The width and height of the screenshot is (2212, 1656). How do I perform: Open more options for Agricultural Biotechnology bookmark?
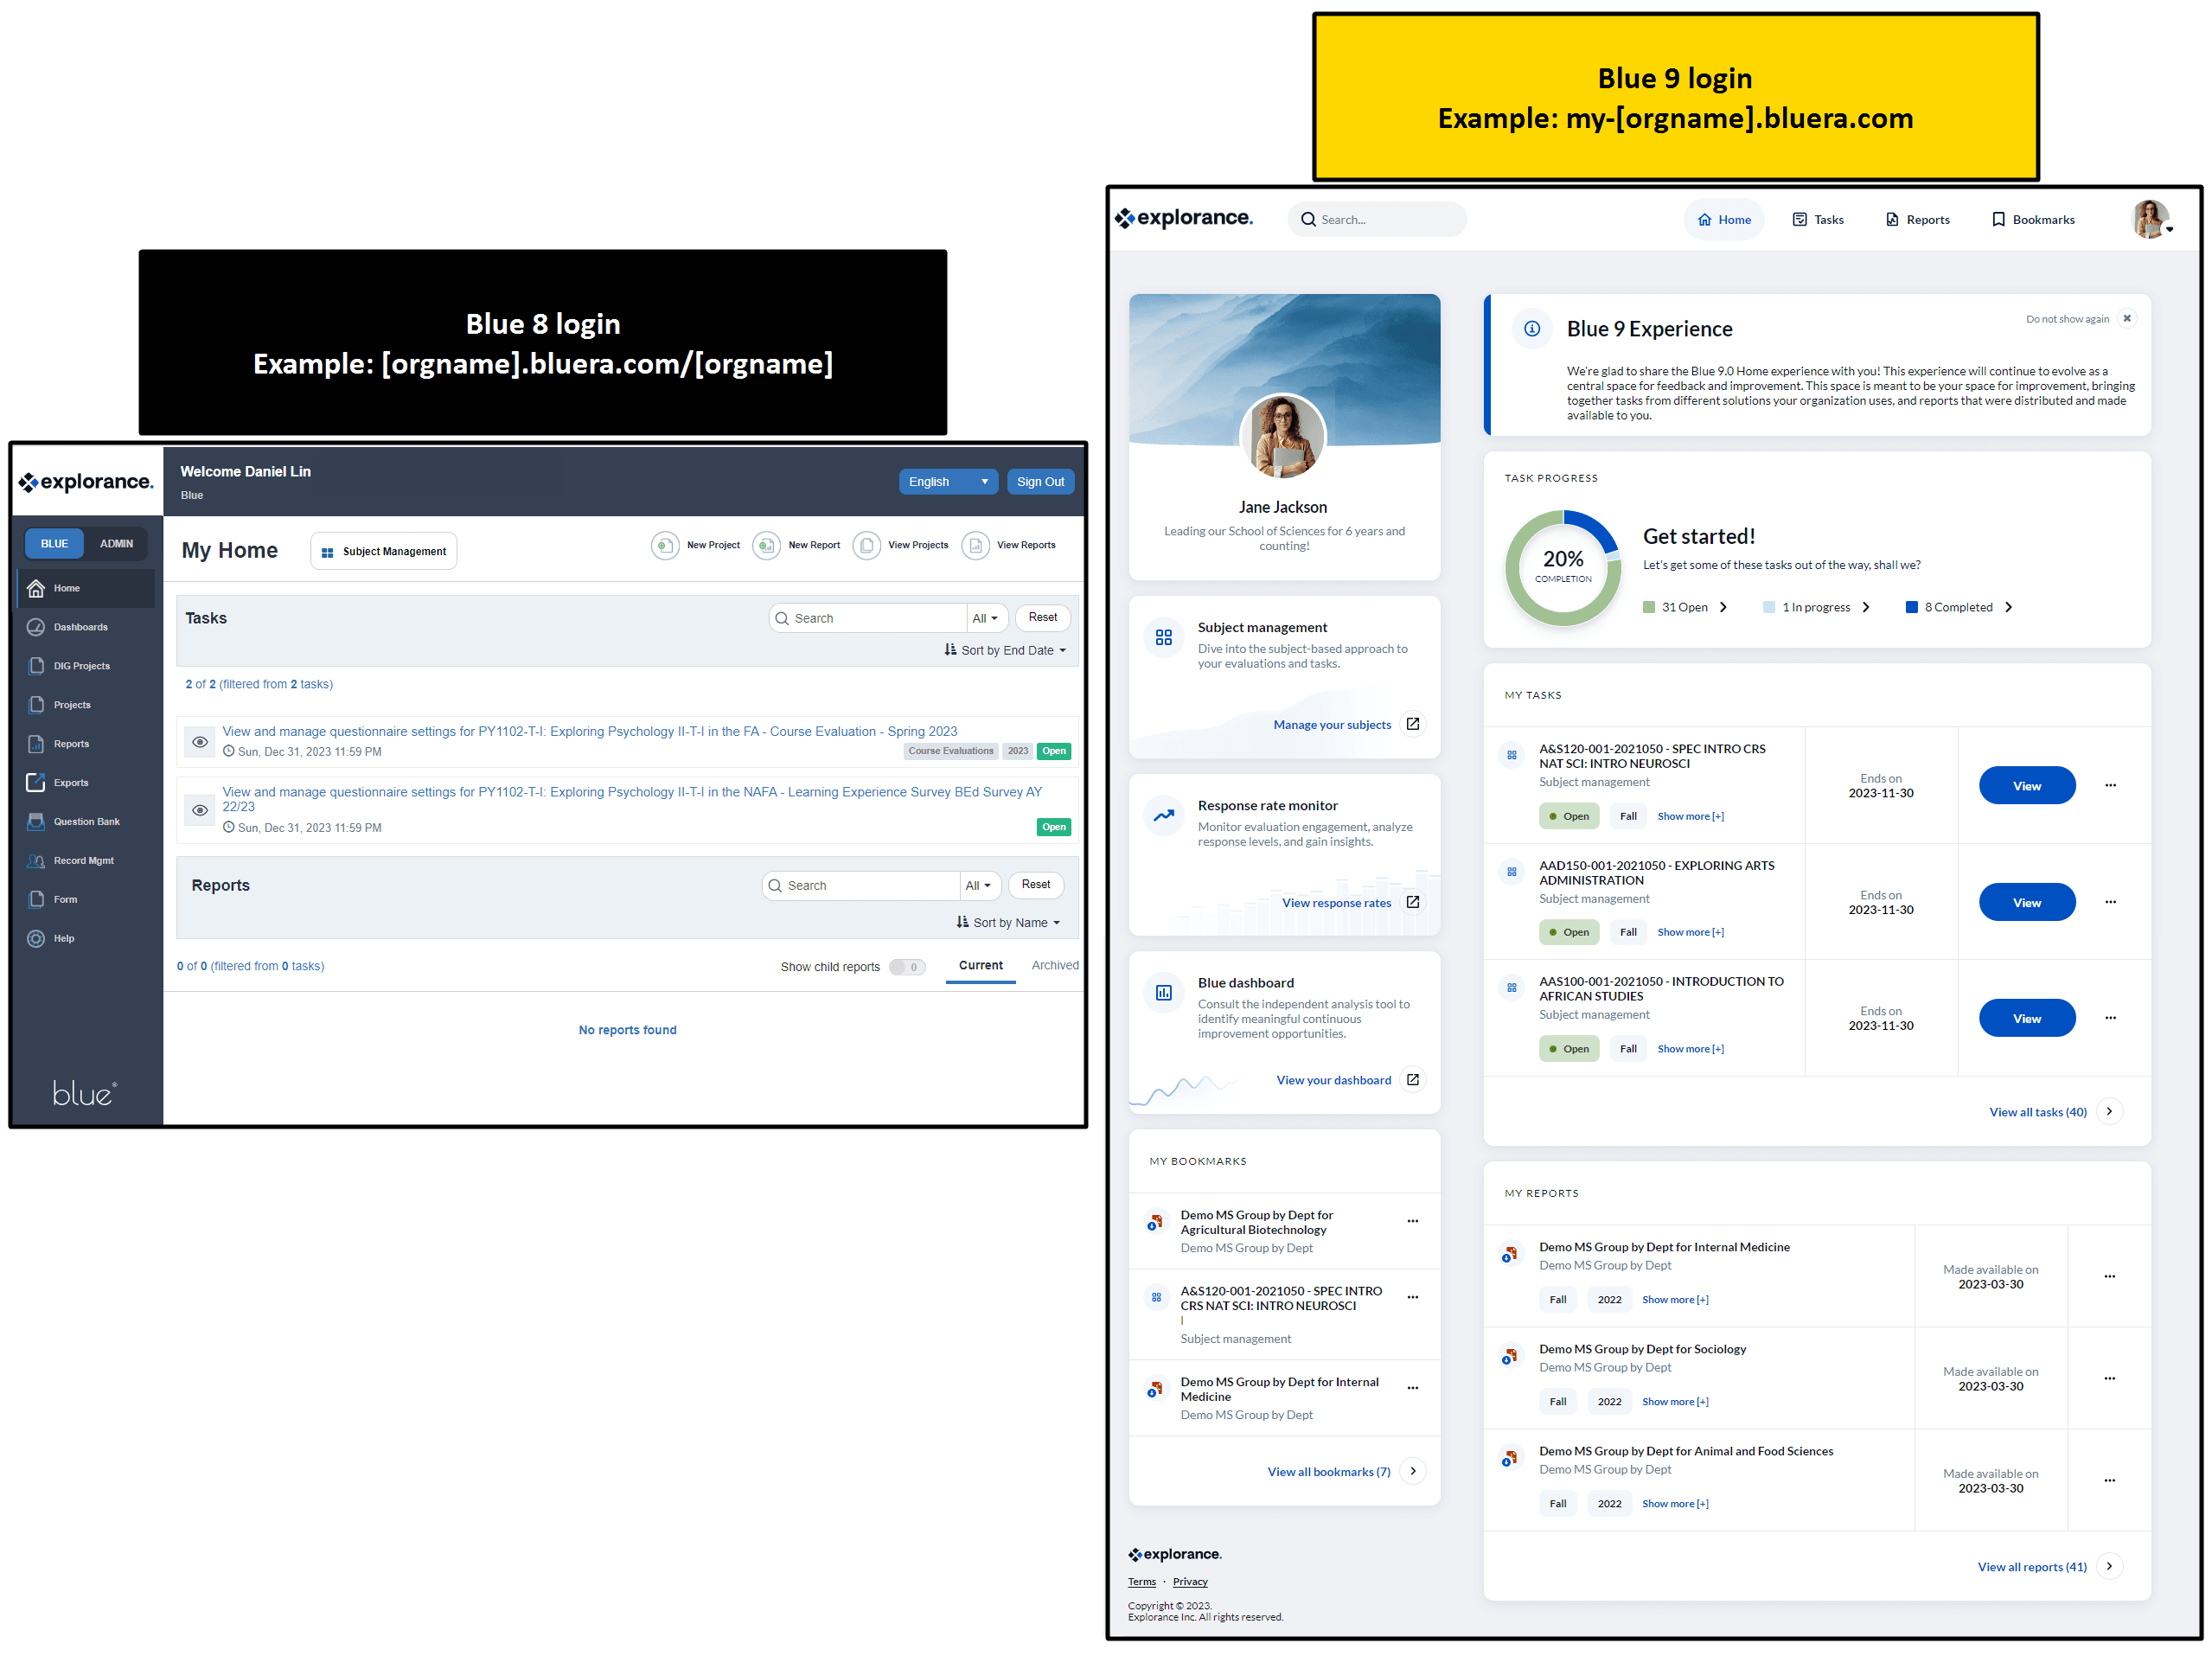point(1413,1222)
